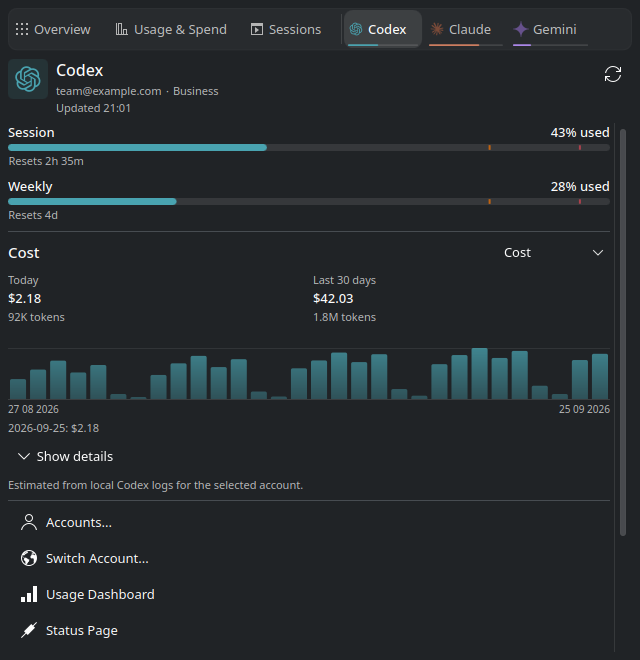Click the first bar in cost chart
This screenshot has width=640, height=660.
18,389
